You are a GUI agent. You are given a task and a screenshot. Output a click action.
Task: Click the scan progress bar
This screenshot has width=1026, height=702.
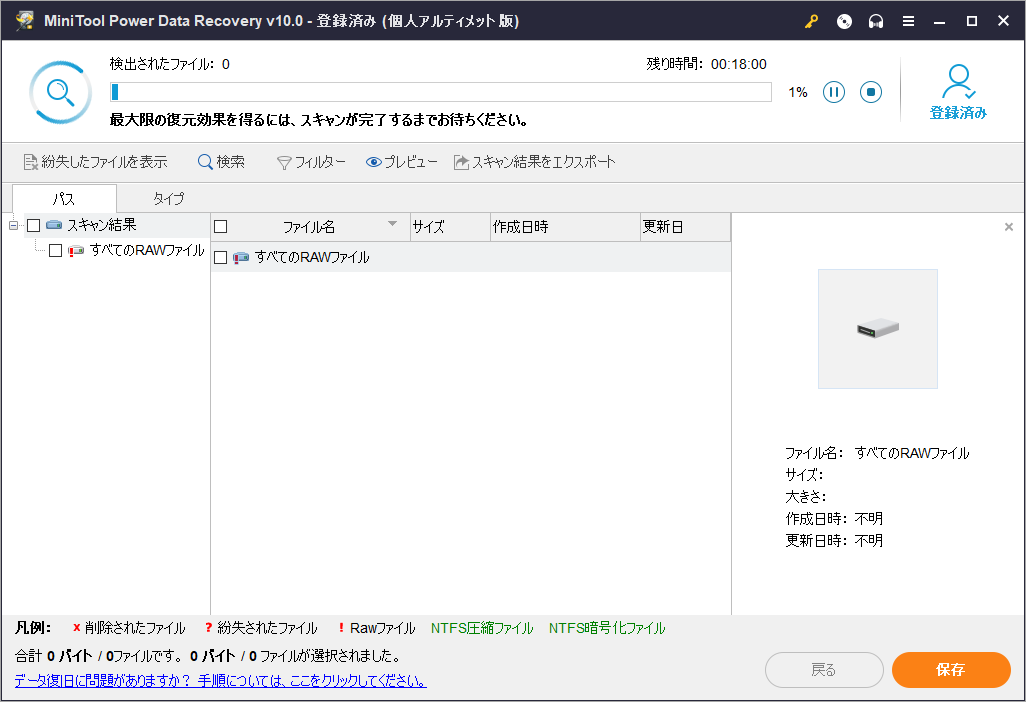click(x=440, y=92)
